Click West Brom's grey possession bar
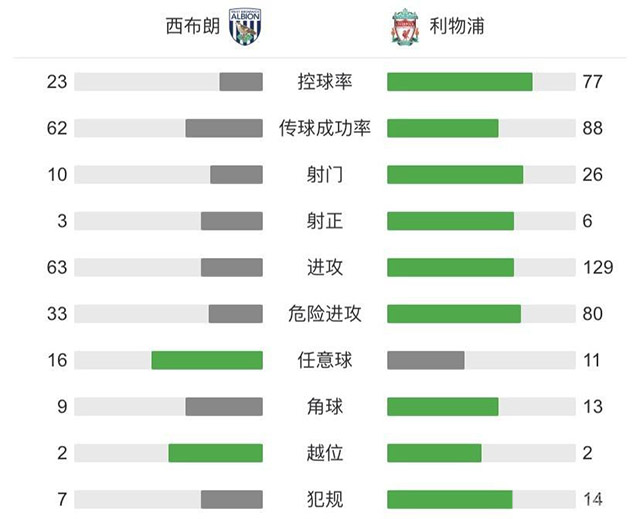The height and width of the screenshot is (519, 640). tap(240, 82)
